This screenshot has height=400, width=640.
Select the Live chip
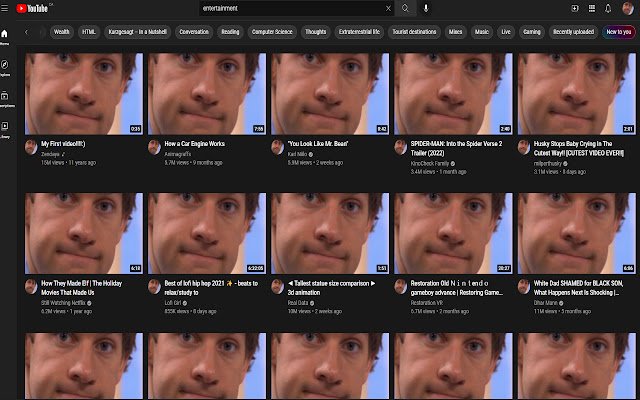coord(506,32)
